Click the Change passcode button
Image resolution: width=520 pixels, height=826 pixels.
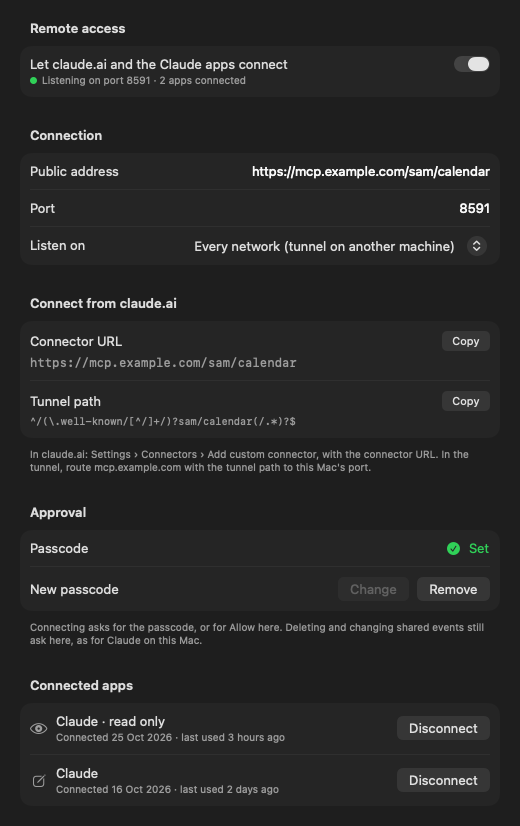tap(373, 589)
